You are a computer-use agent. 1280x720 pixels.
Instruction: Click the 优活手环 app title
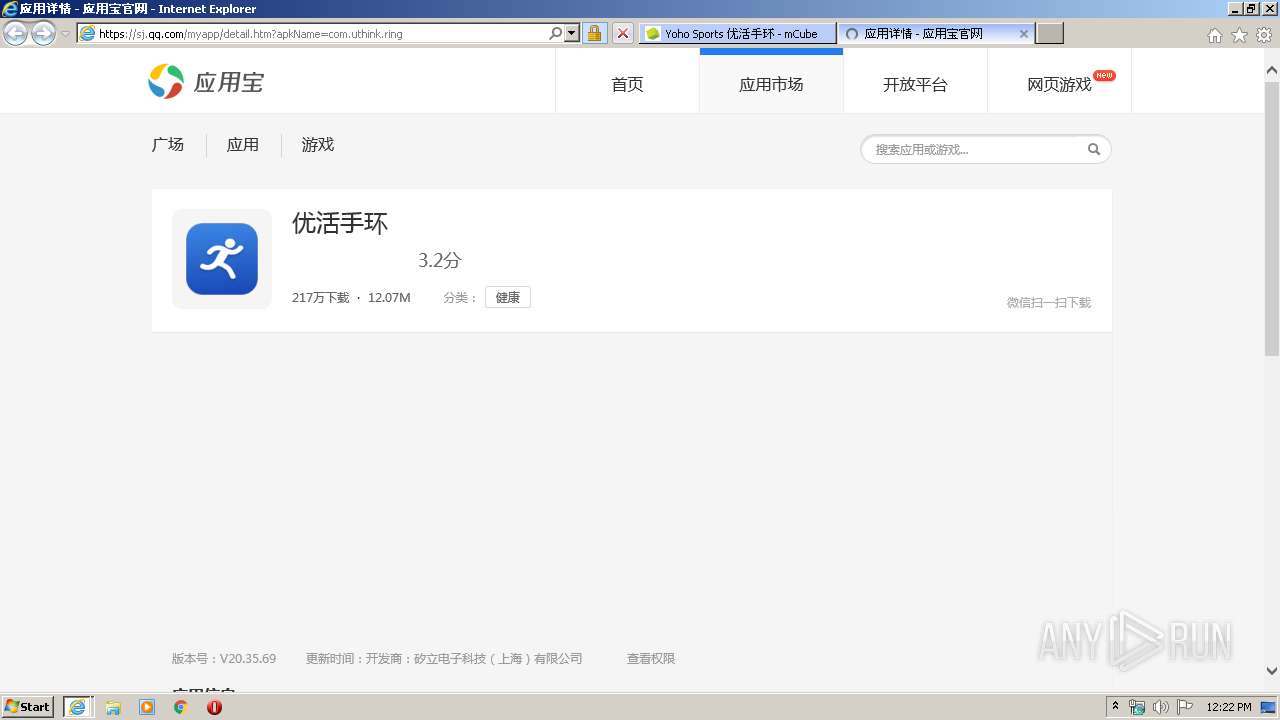point(340,223)
